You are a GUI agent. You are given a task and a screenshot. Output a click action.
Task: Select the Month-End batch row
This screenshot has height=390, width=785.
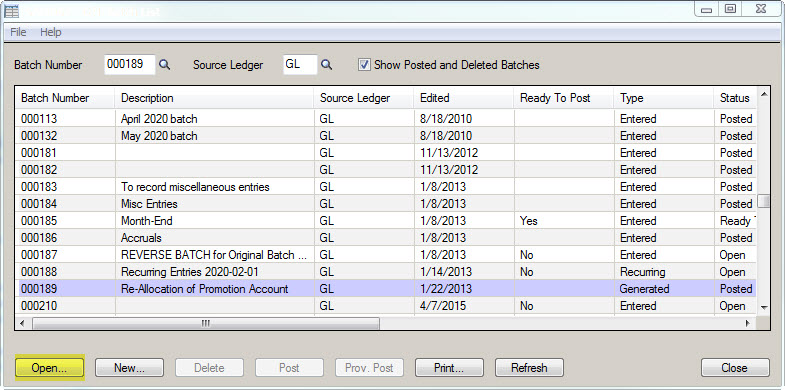pos(386,221)
